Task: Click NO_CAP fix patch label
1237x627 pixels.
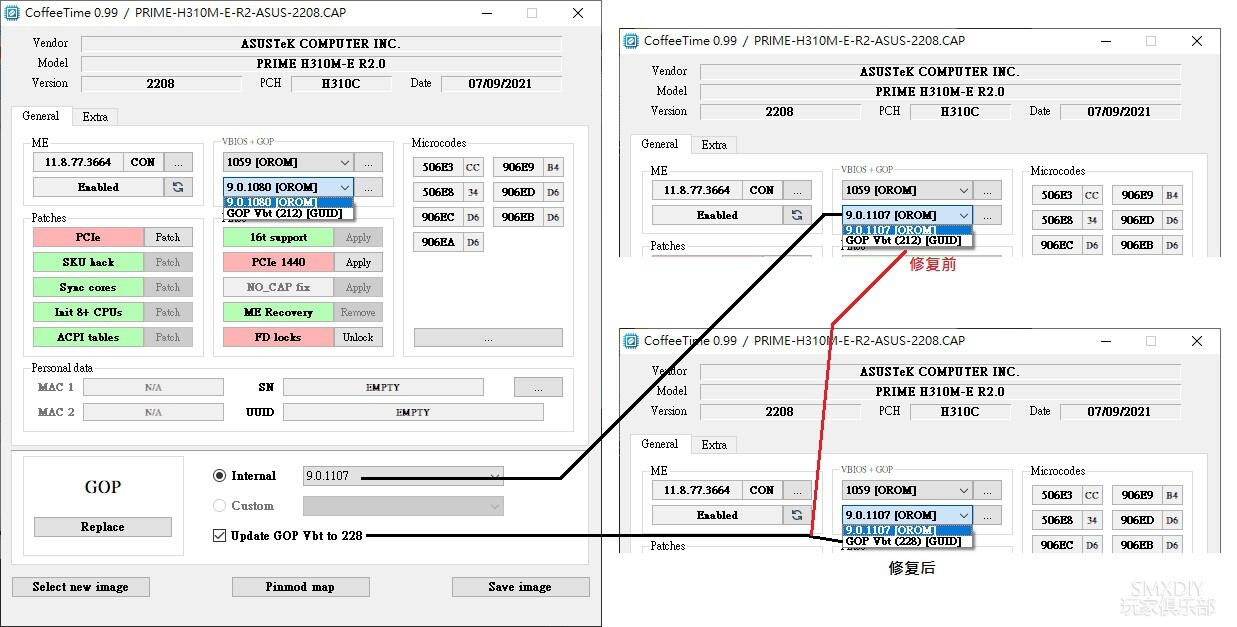Action: click(278, 287)
